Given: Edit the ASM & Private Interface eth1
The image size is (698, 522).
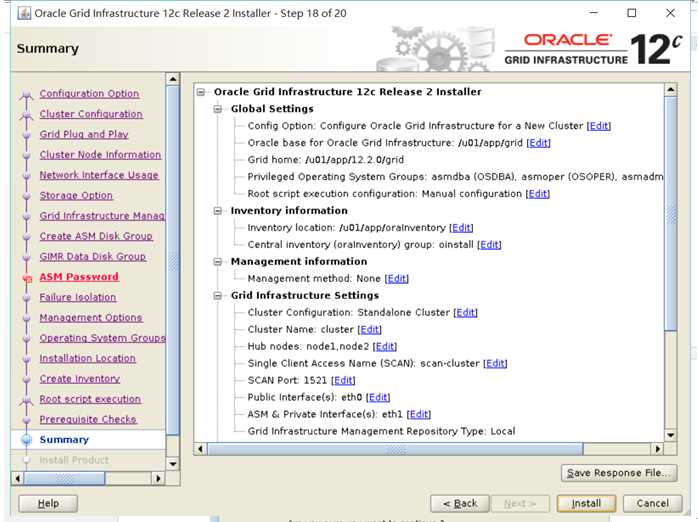Looking at the screenshot, I should [419, 414].
